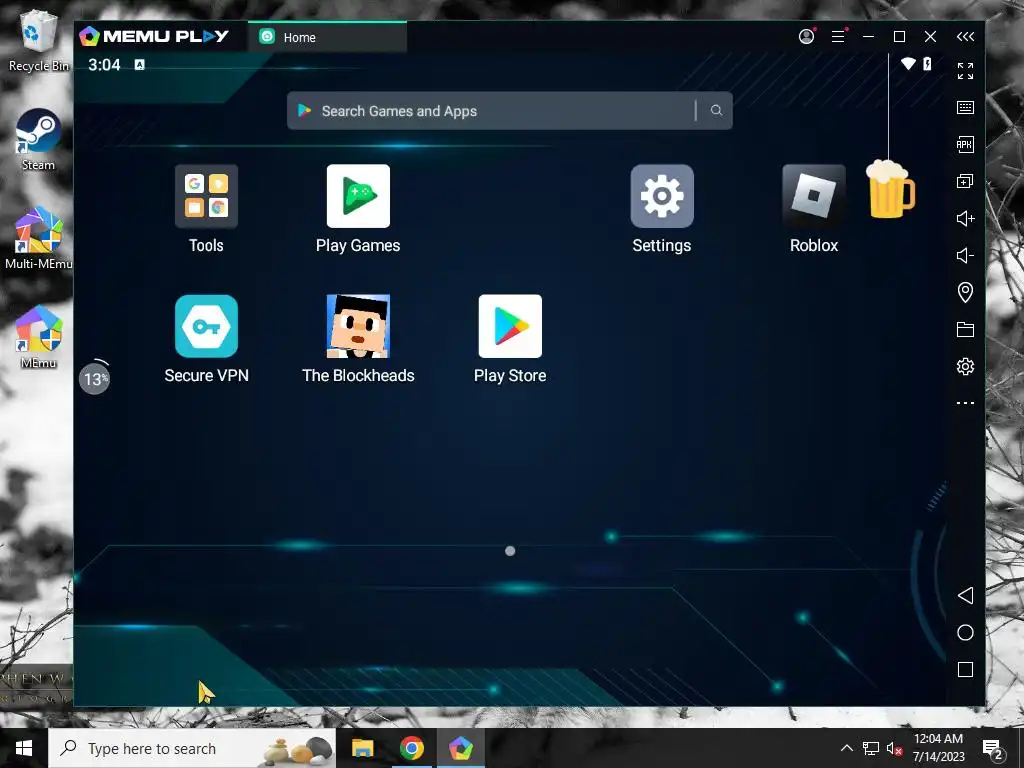Click the MEmu taskbar icon
The width and height of the screenshot is (1024, 768).
coord(460,748)
